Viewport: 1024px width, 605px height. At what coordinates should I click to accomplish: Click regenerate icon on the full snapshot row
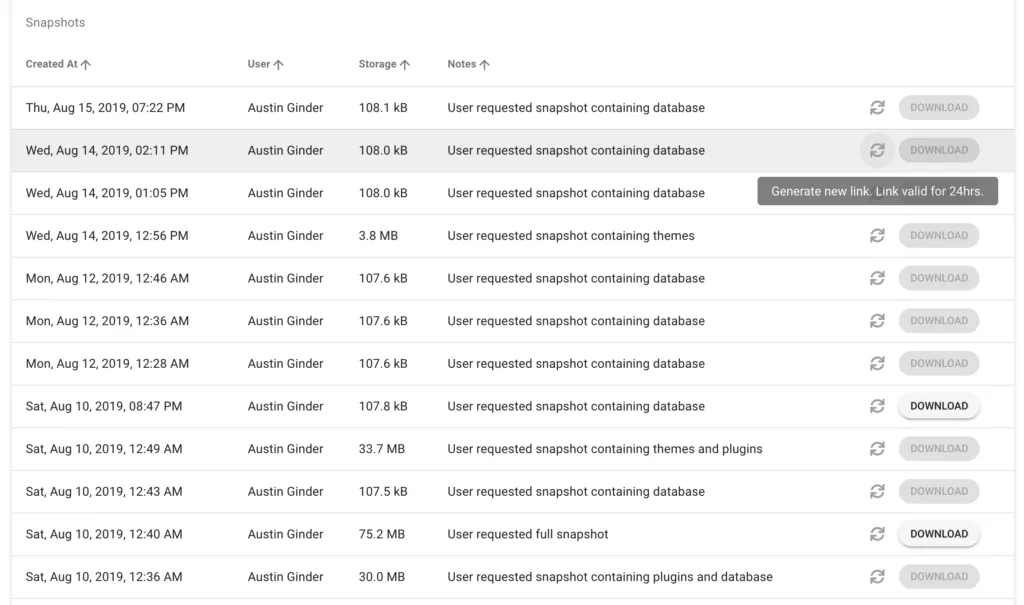[877, 534]
